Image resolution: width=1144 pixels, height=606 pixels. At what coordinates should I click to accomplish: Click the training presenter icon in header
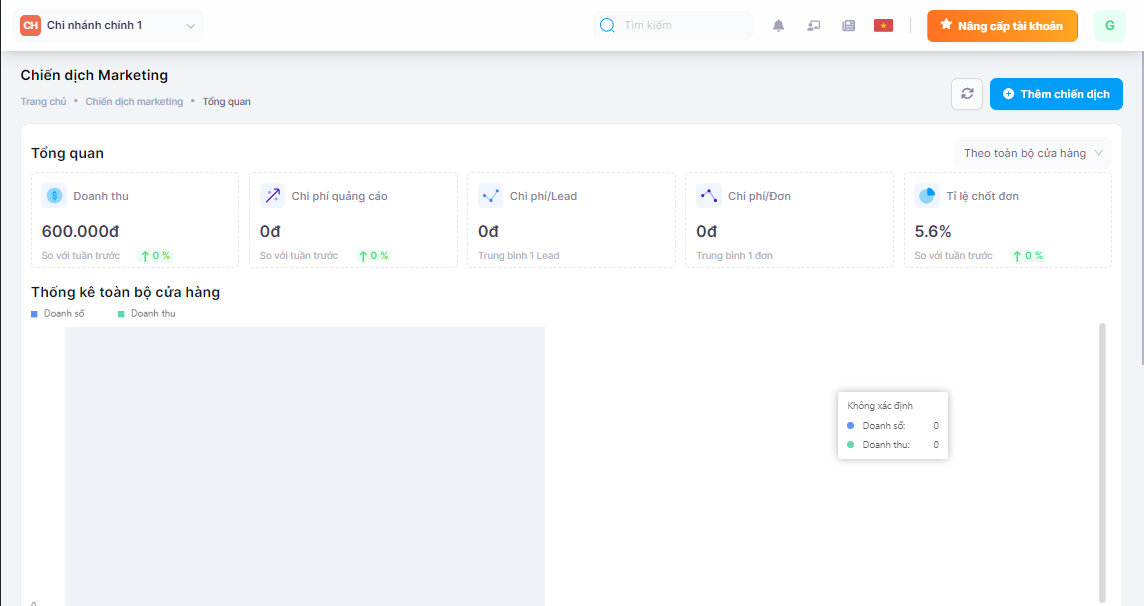coord(814,26)
